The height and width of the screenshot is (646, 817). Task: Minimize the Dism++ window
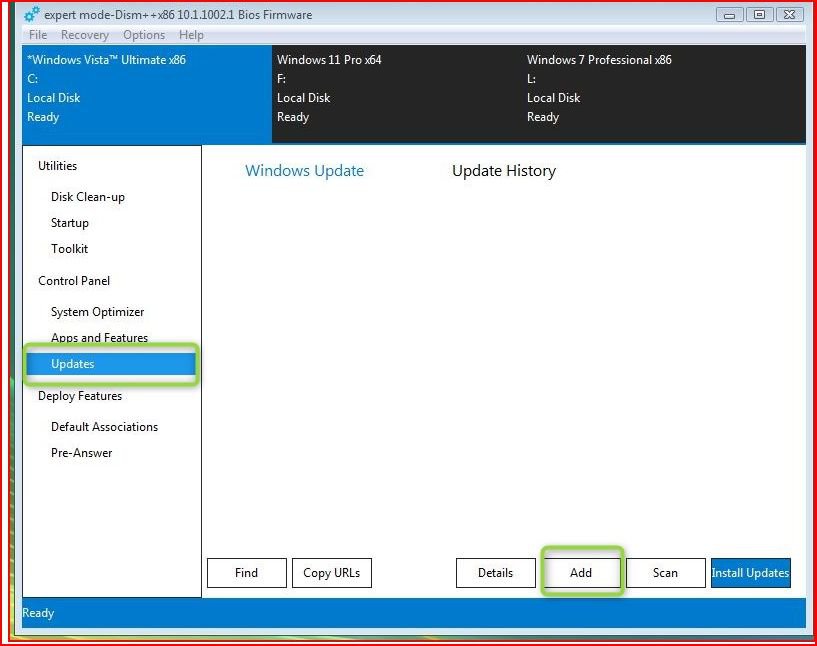[729, 15]
